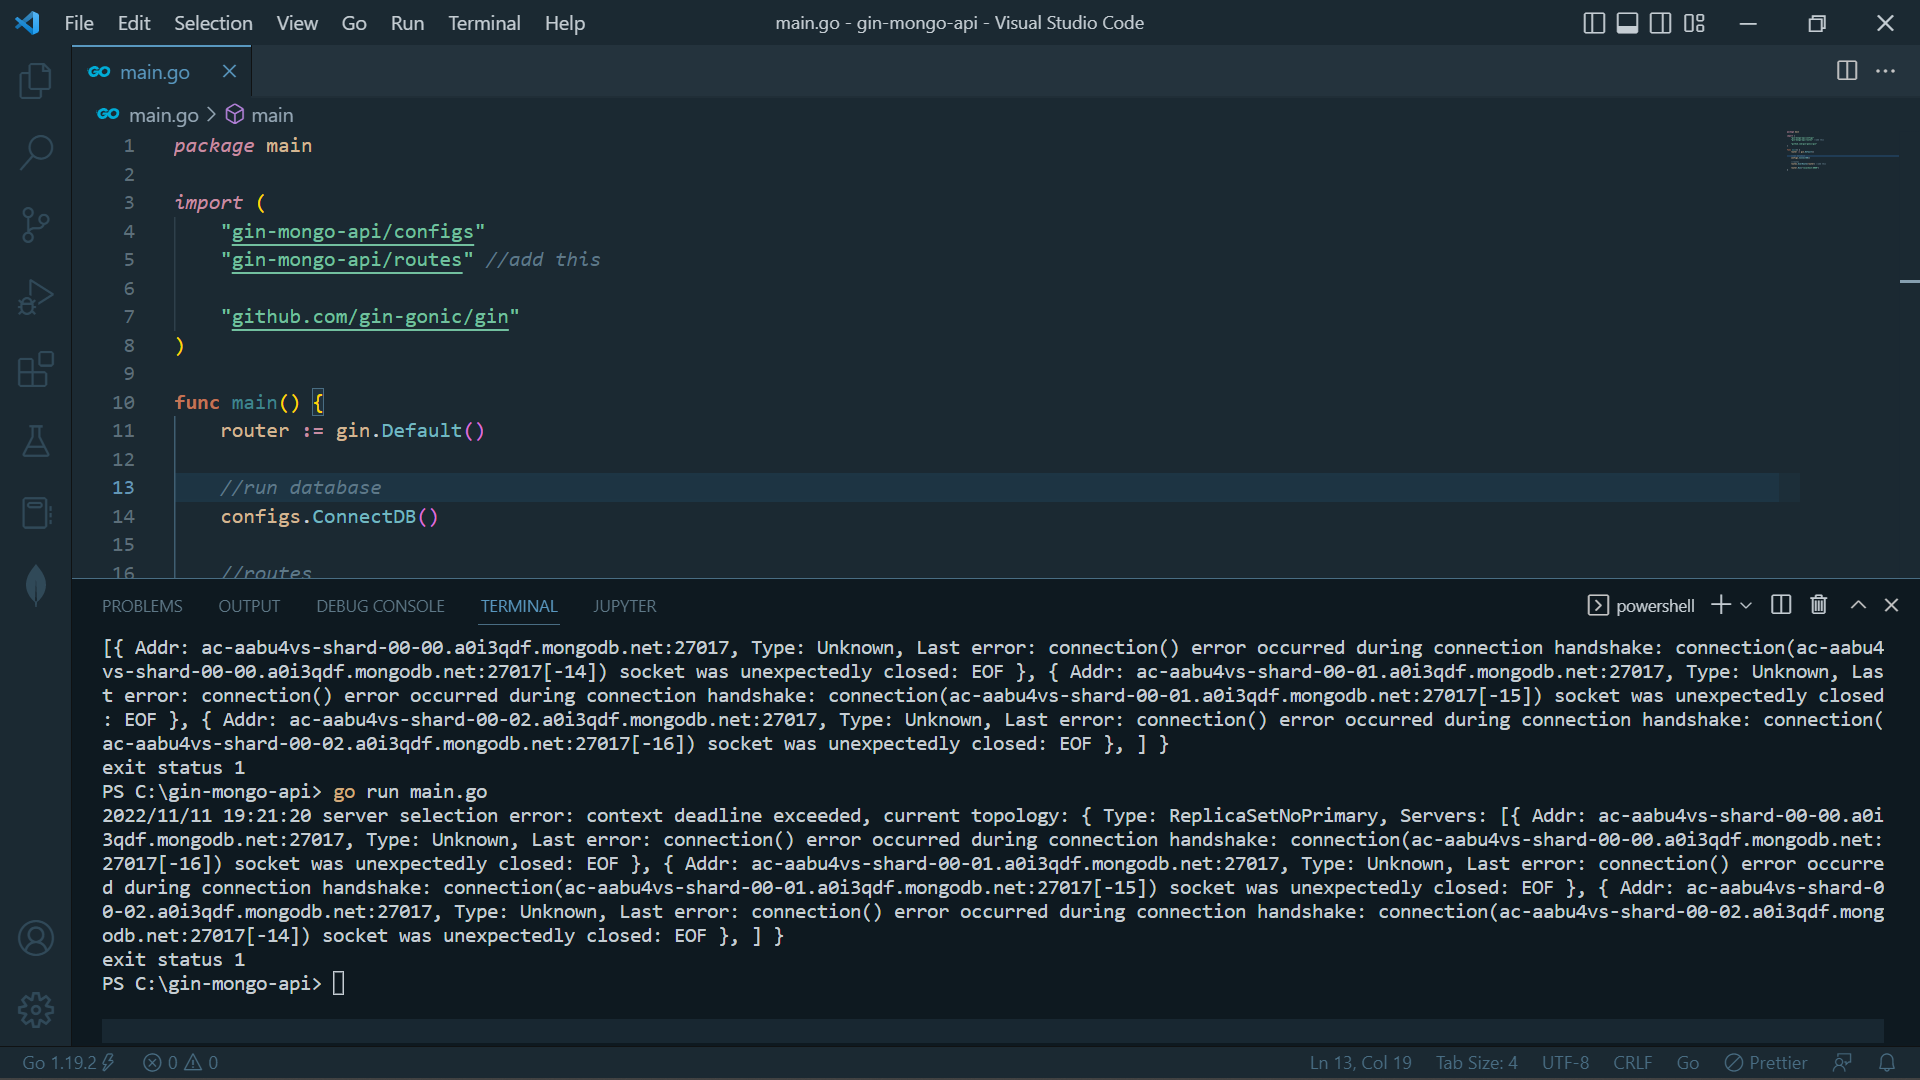Toggle Primary Side Bar layout button
The height and width of the screenshot is (1080, 1920).
pos(1594,23)
